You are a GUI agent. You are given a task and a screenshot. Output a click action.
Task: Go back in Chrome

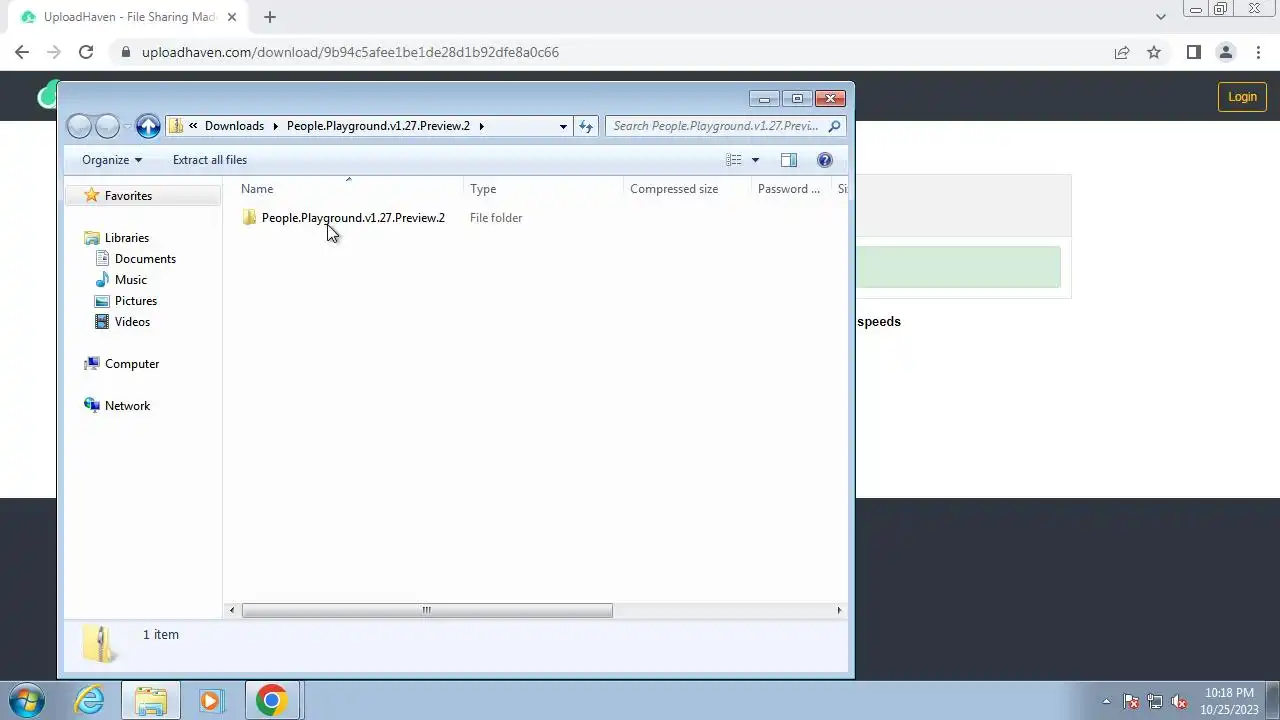click(22, 52)
